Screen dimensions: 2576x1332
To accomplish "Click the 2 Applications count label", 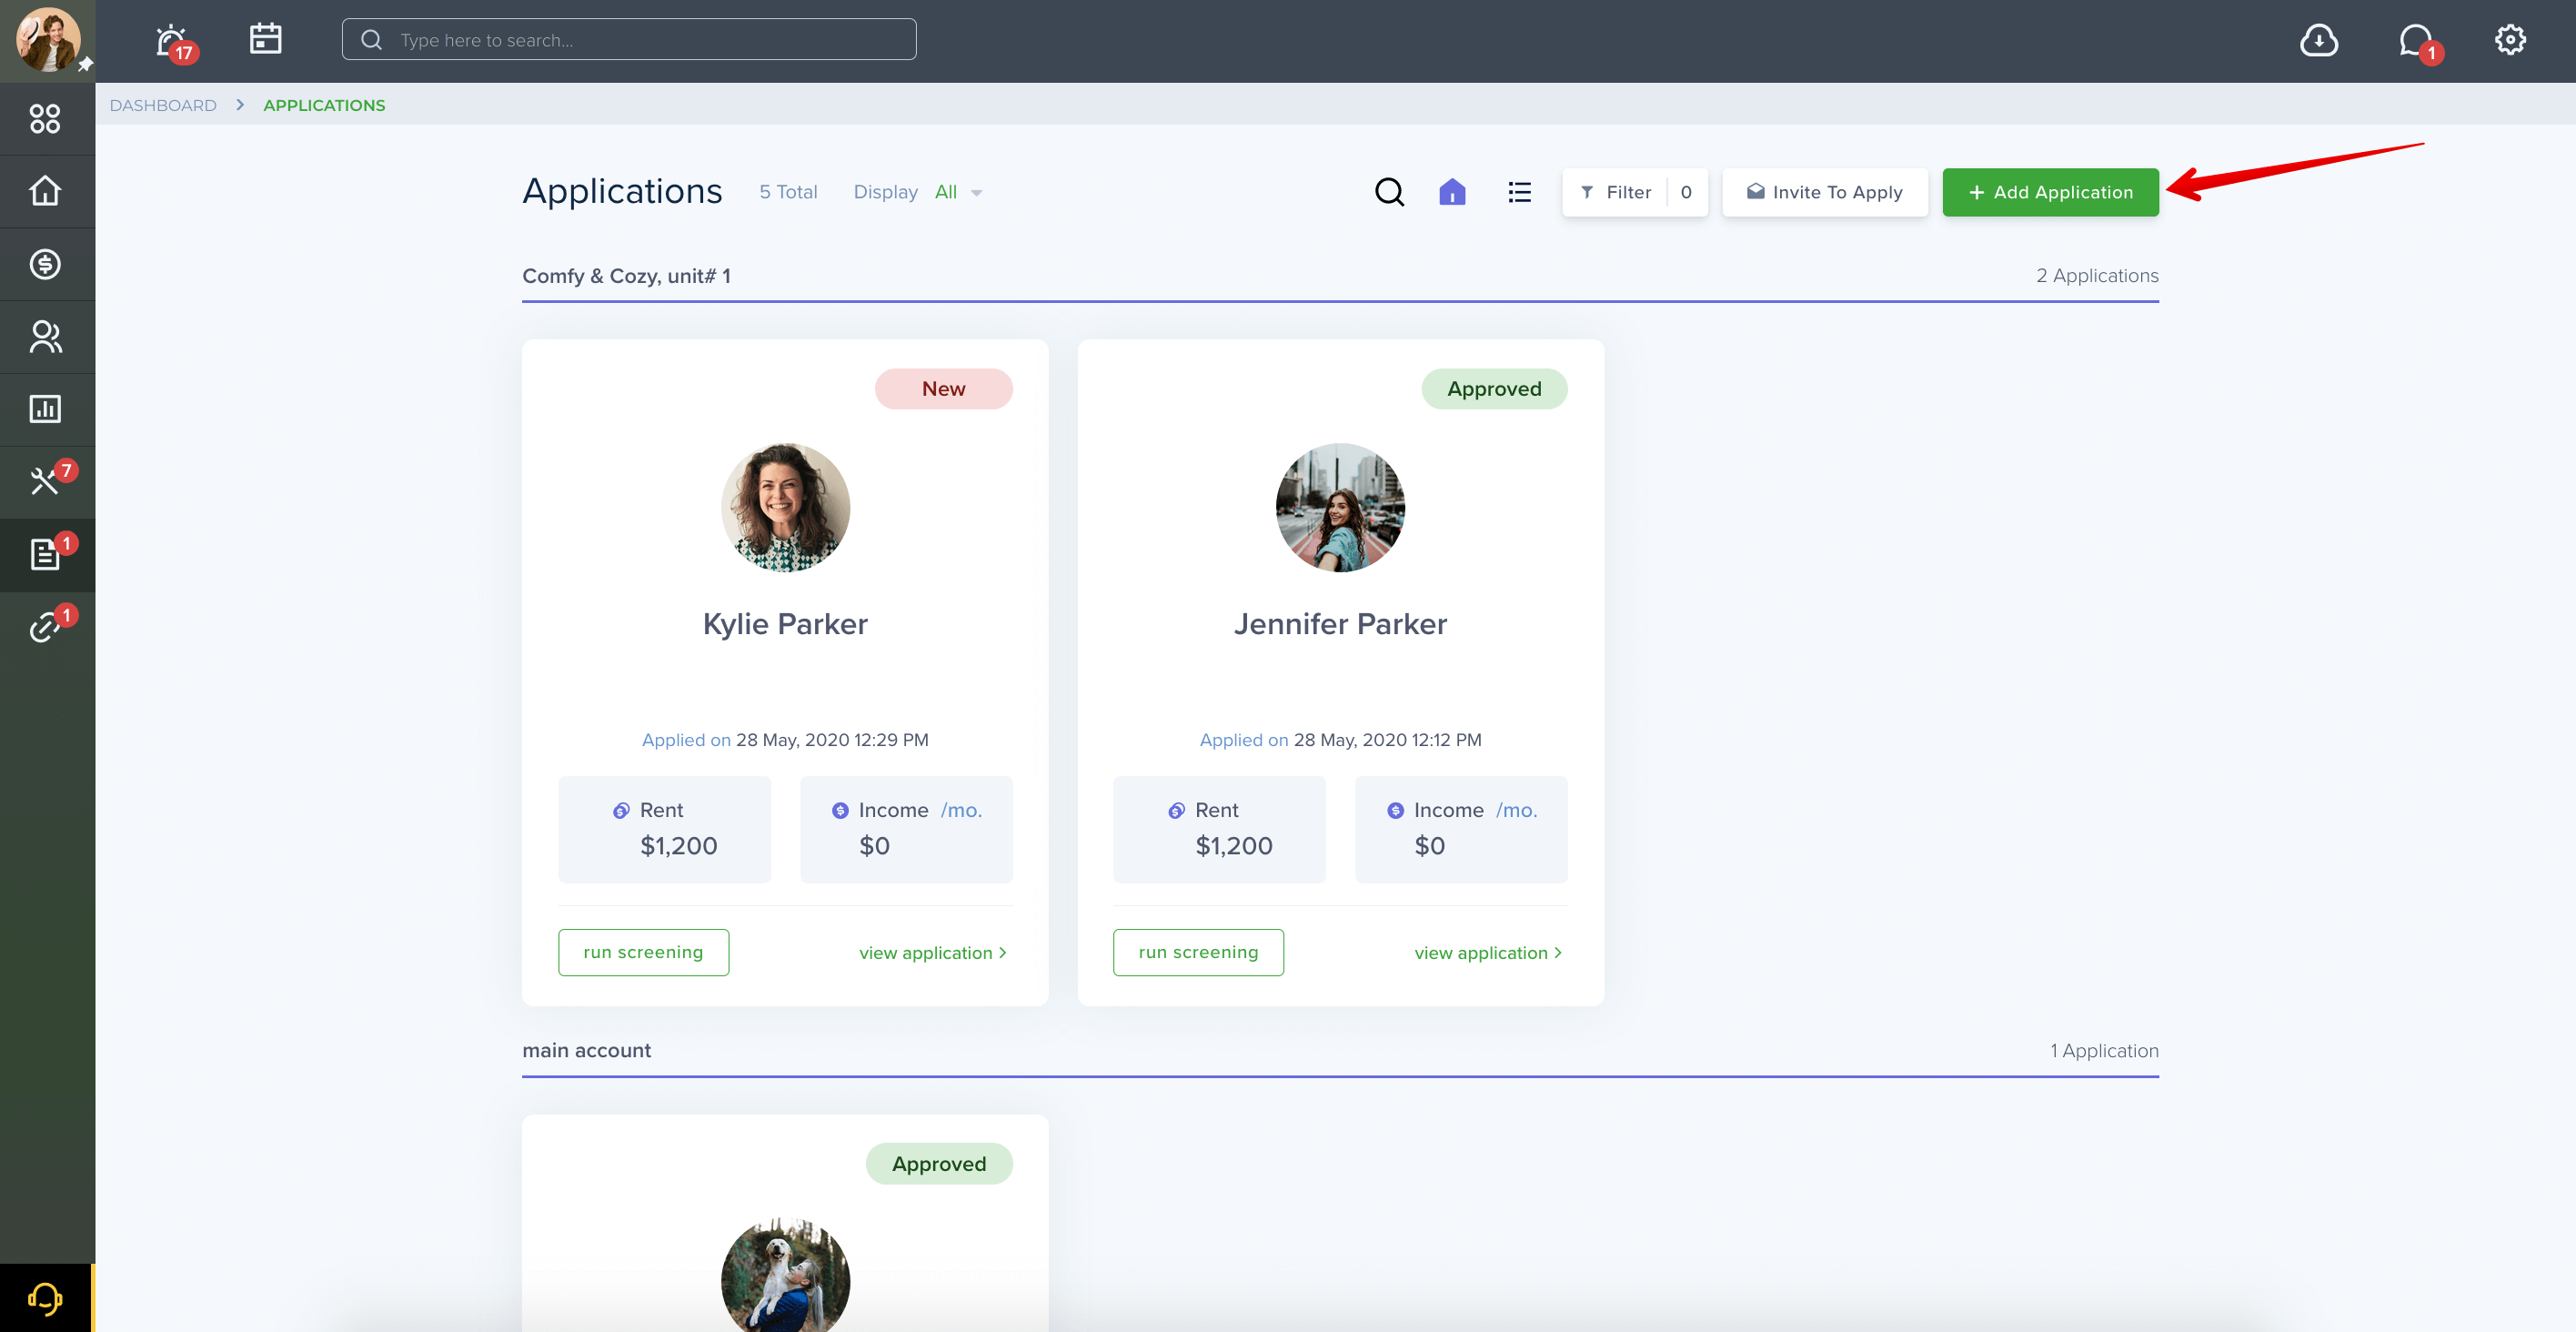I will 2097,276.
